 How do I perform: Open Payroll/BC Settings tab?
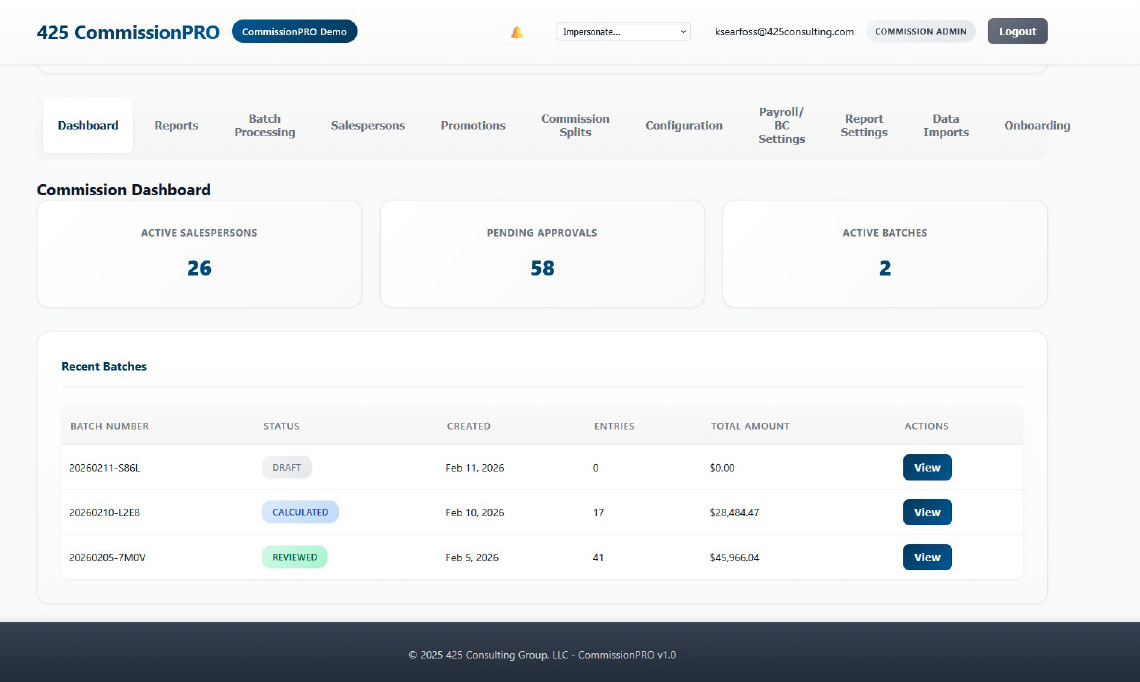781,126
